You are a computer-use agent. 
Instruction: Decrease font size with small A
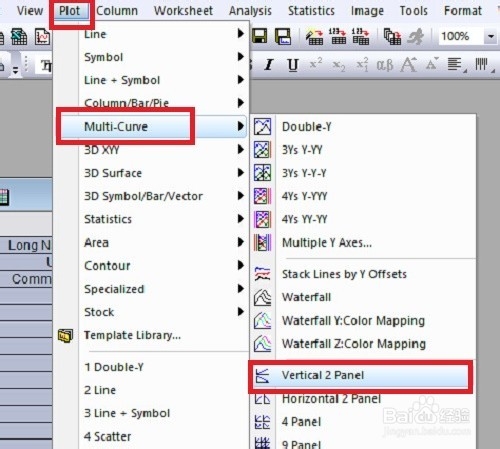click(x=432, y=64)
